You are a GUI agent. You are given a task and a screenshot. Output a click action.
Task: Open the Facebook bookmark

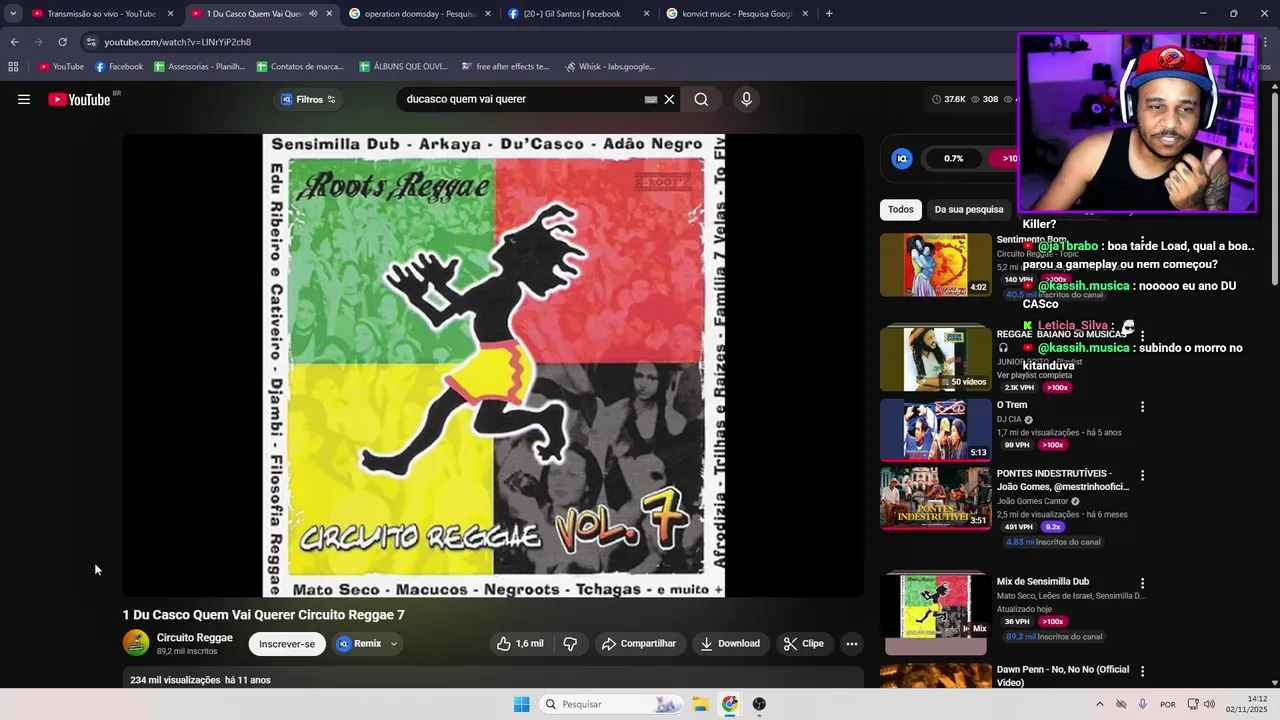119,67
